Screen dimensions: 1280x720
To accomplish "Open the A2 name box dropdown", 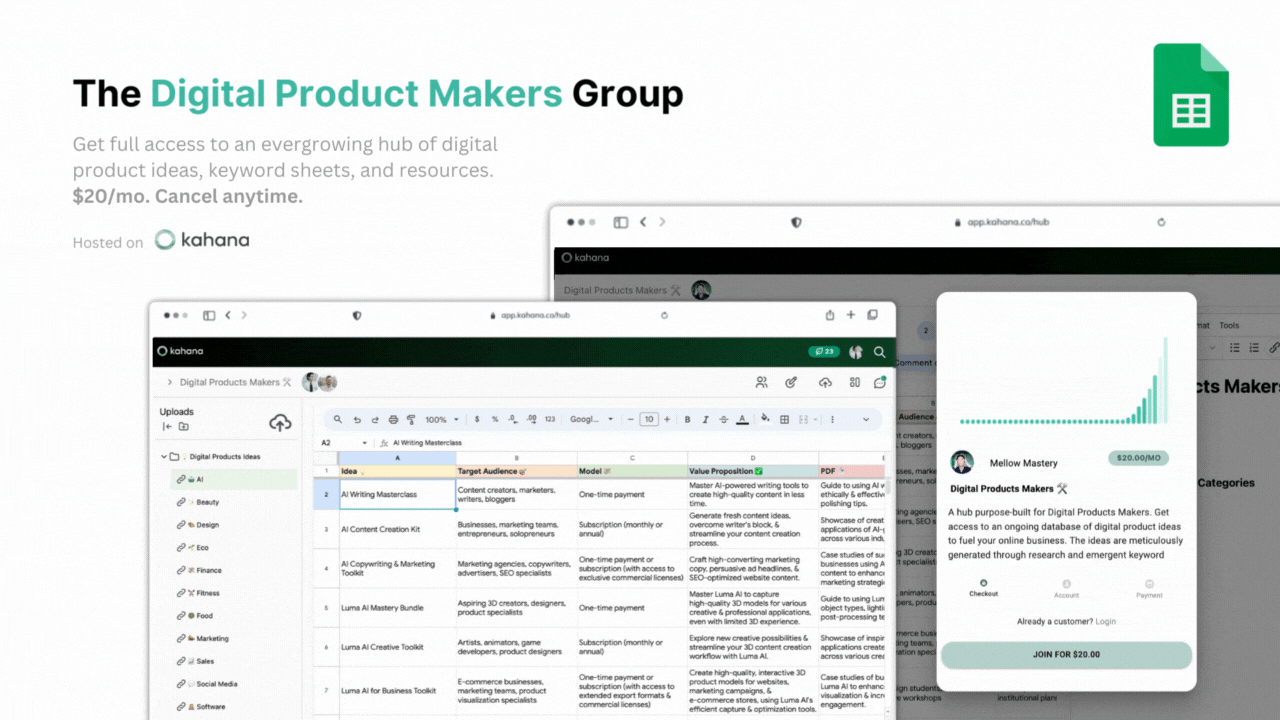I will tap(364, 442).
